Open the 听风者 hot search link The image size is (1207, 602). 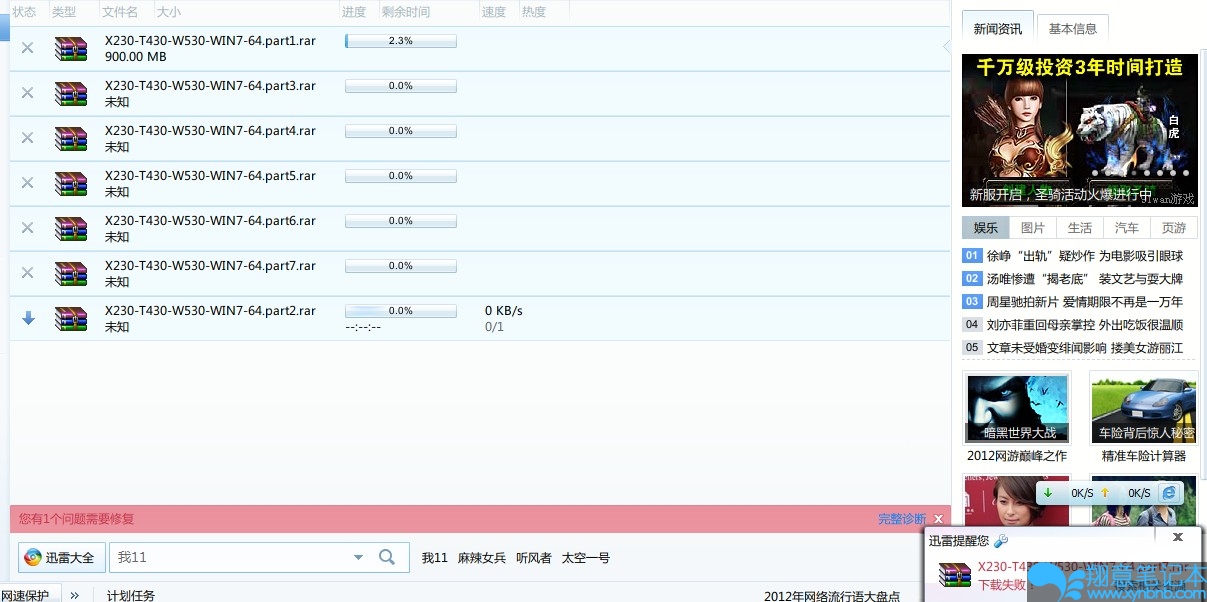(x=533, y=558)
